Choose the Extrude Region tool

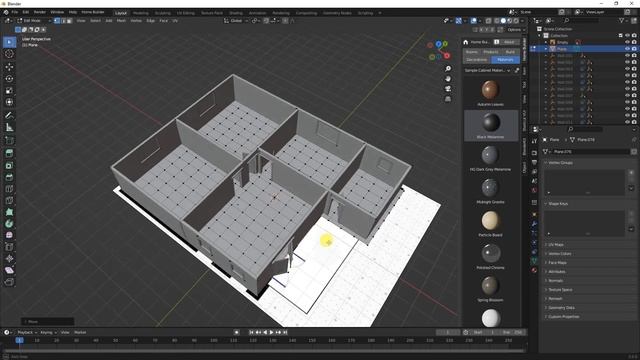[9, 153]
